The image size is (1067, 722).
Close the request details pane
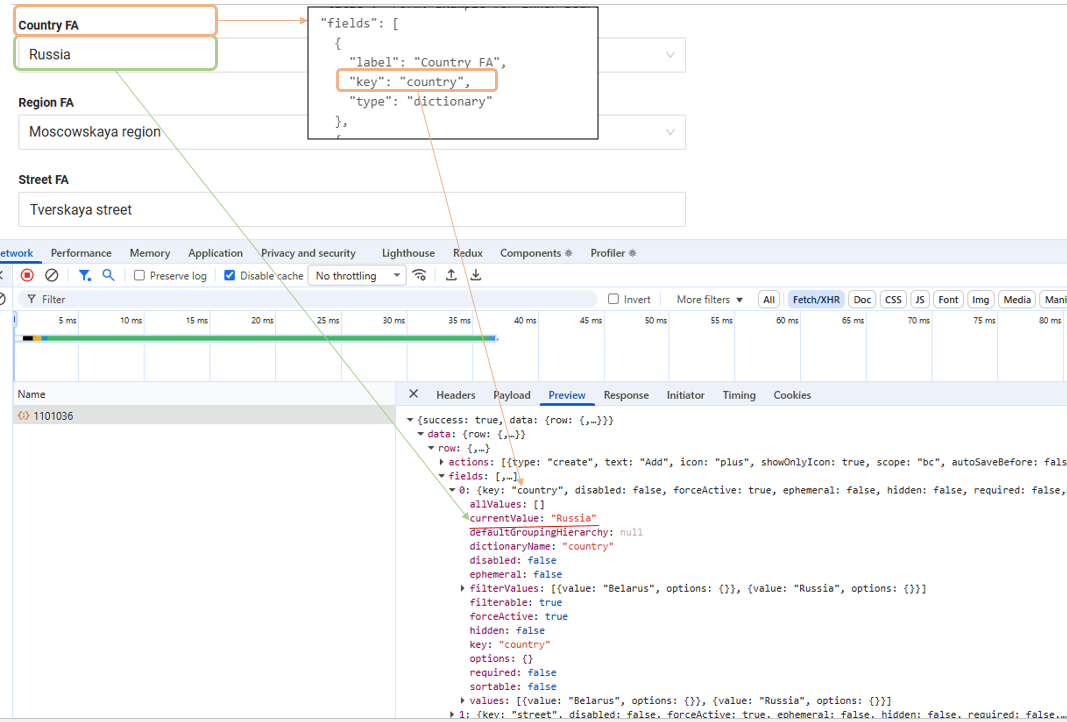click(414, 395)
